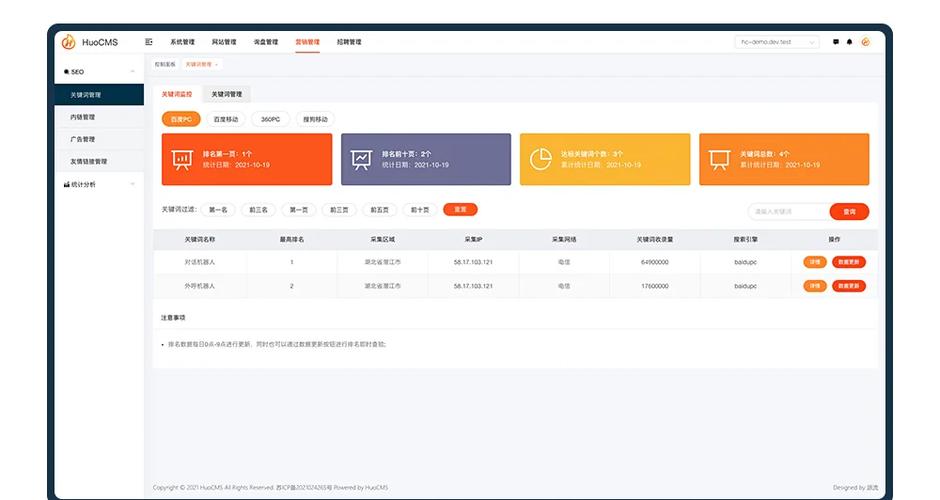Click the 最高排名 column header
Screen dimensions: 940x500
pyautogui.click(x=292, y=239)
